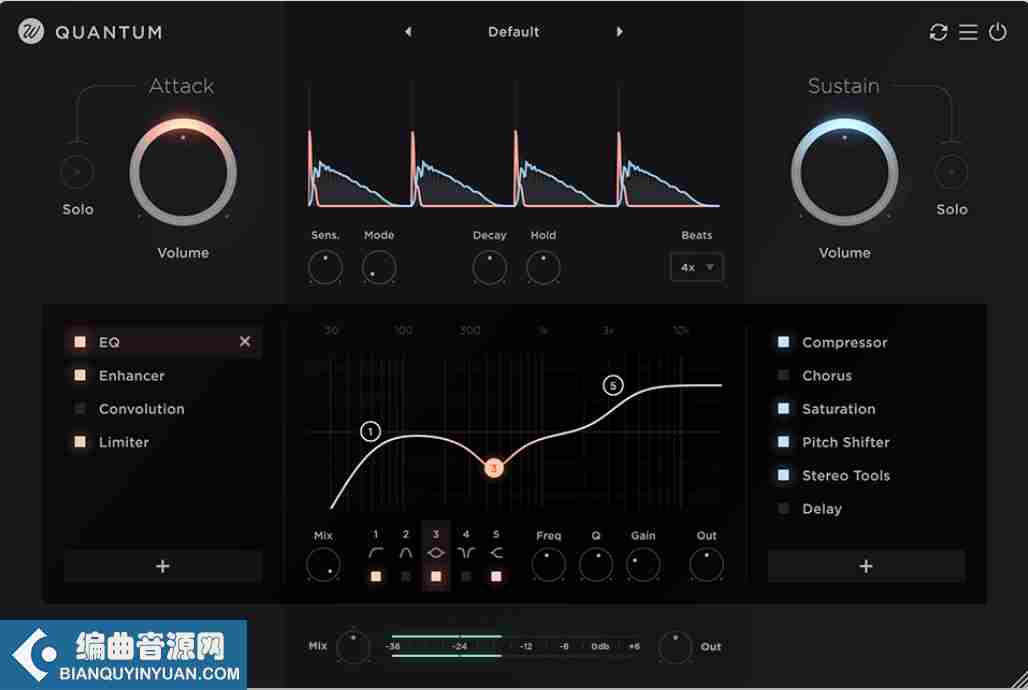Screen dimensions: 1028x690
Task: Enable the Convolution module square
Action: [x=80, y=409]
